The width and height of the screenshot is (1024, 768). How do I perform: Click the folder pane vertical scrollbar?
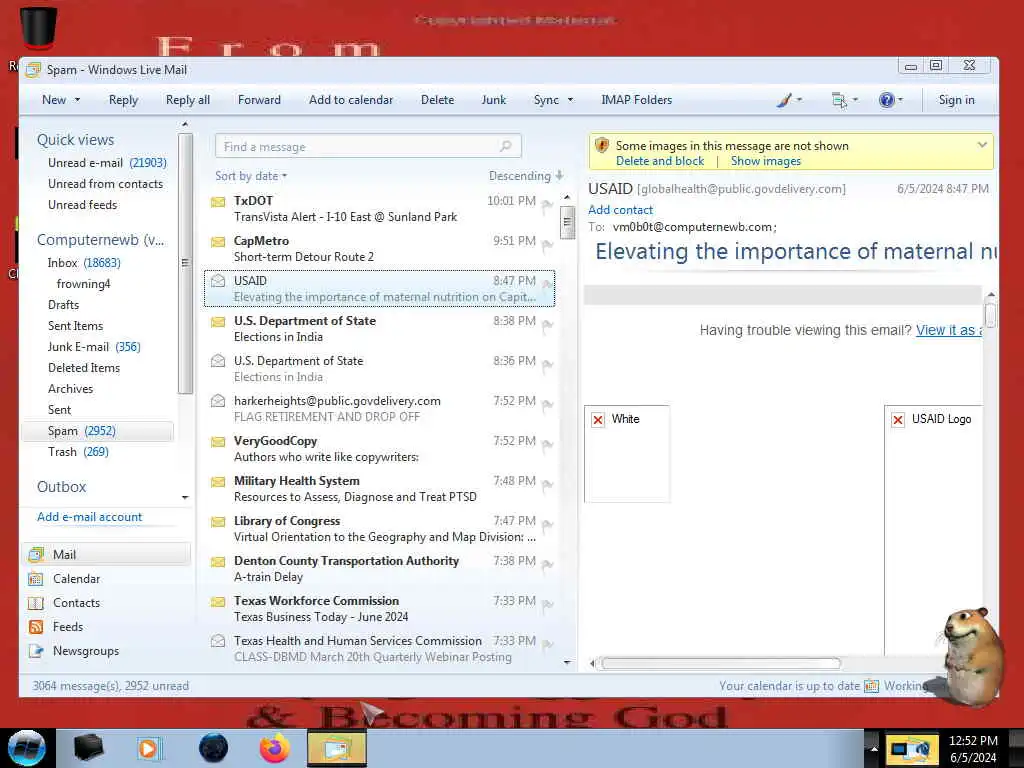point(185,263)
